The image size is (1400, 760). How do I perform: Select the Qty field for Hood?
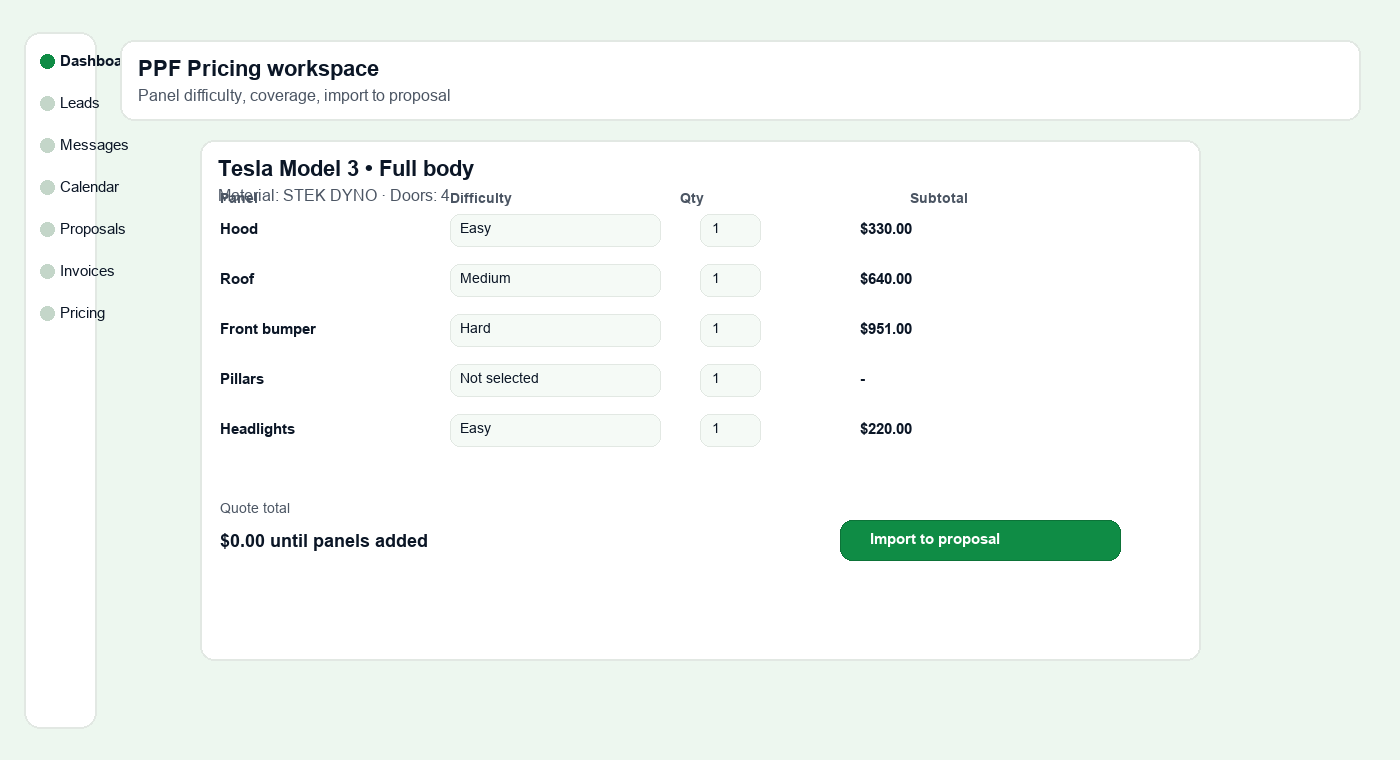(730, 230)
